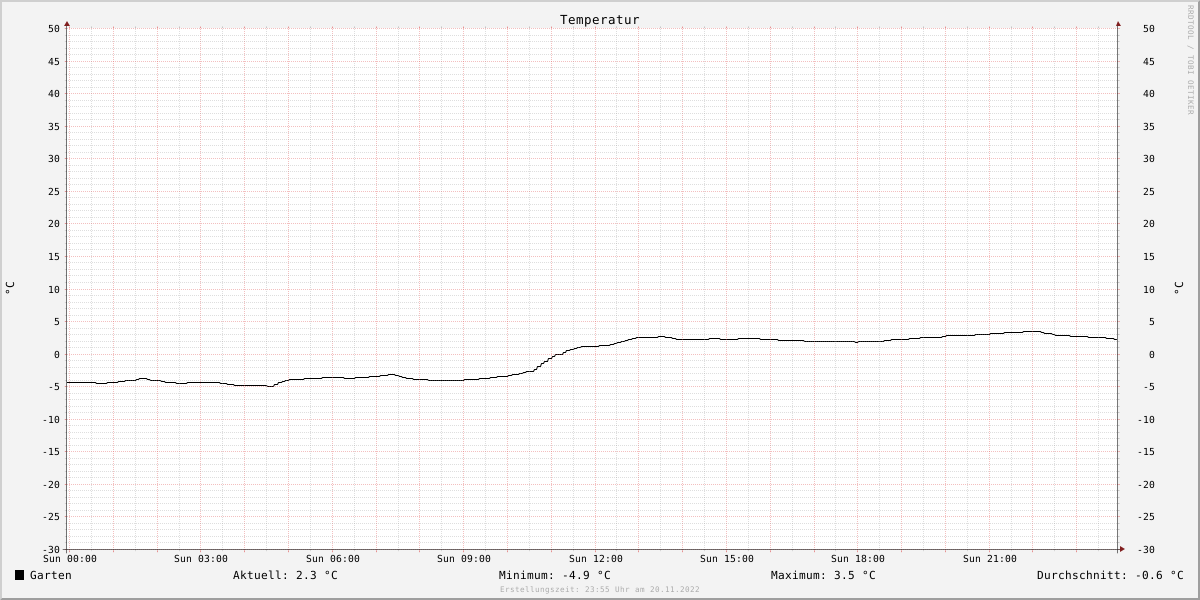Click the -10 tick on left axis

tap(51, 420)
